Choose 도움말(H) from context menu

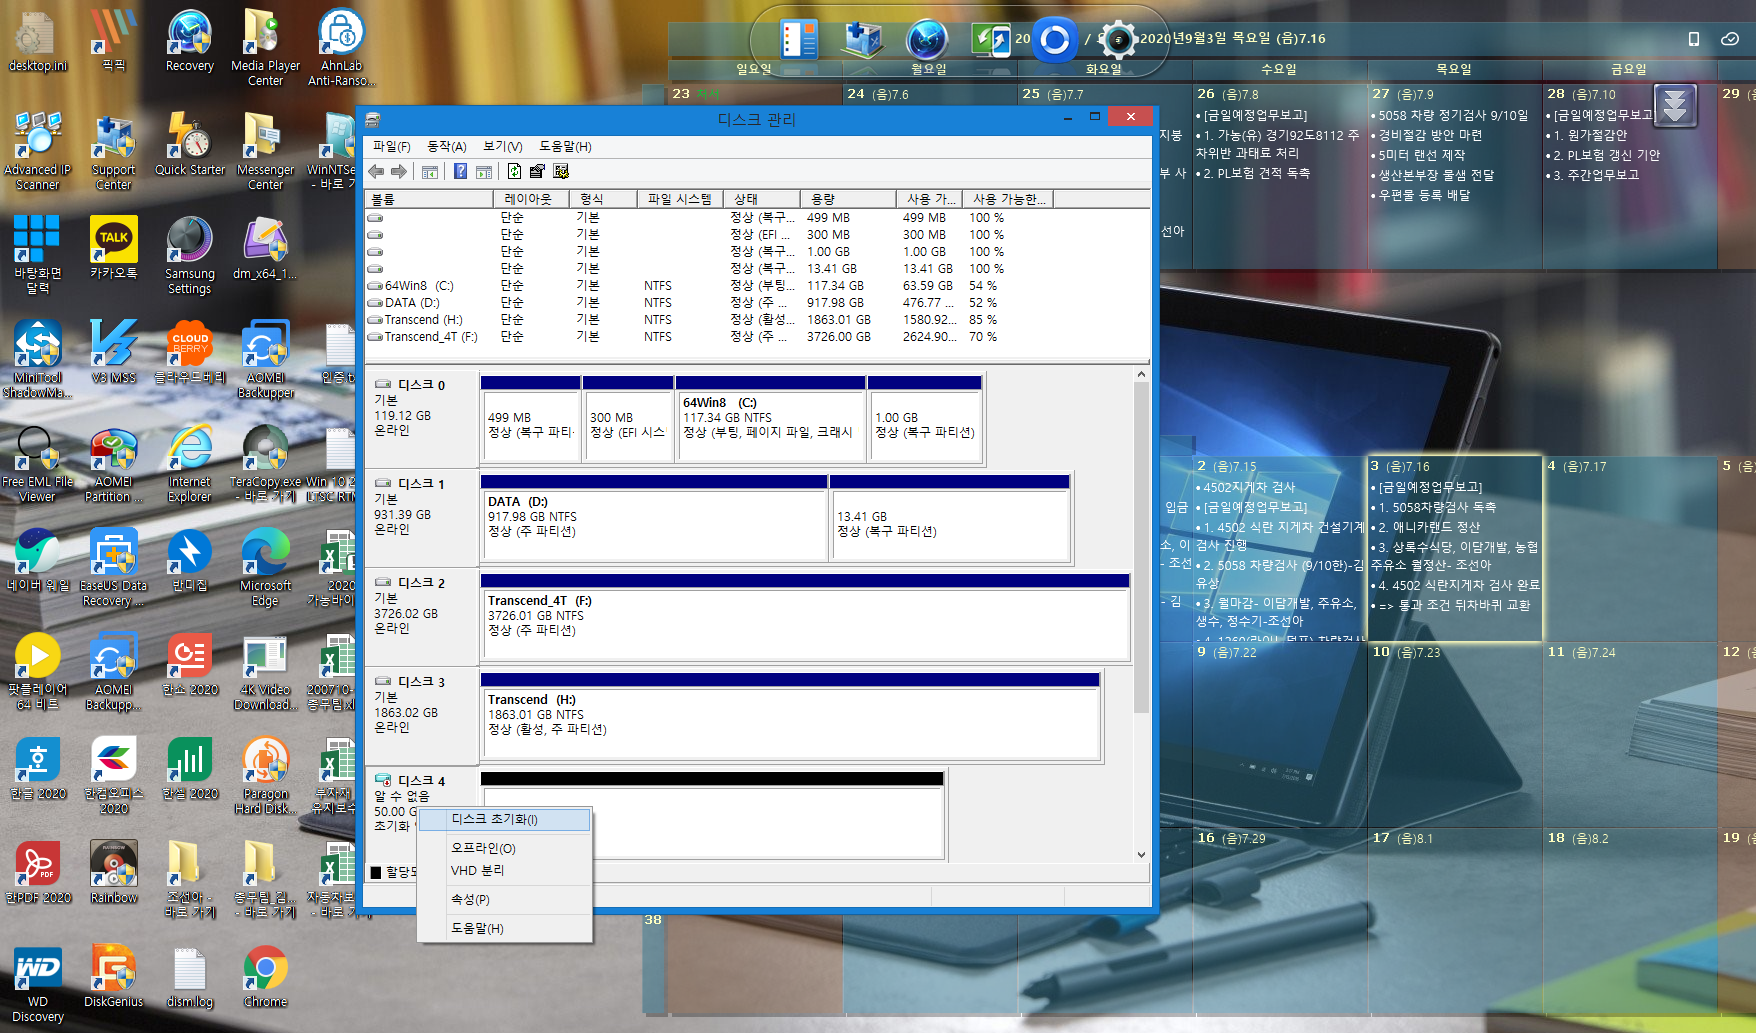point(504,928)
